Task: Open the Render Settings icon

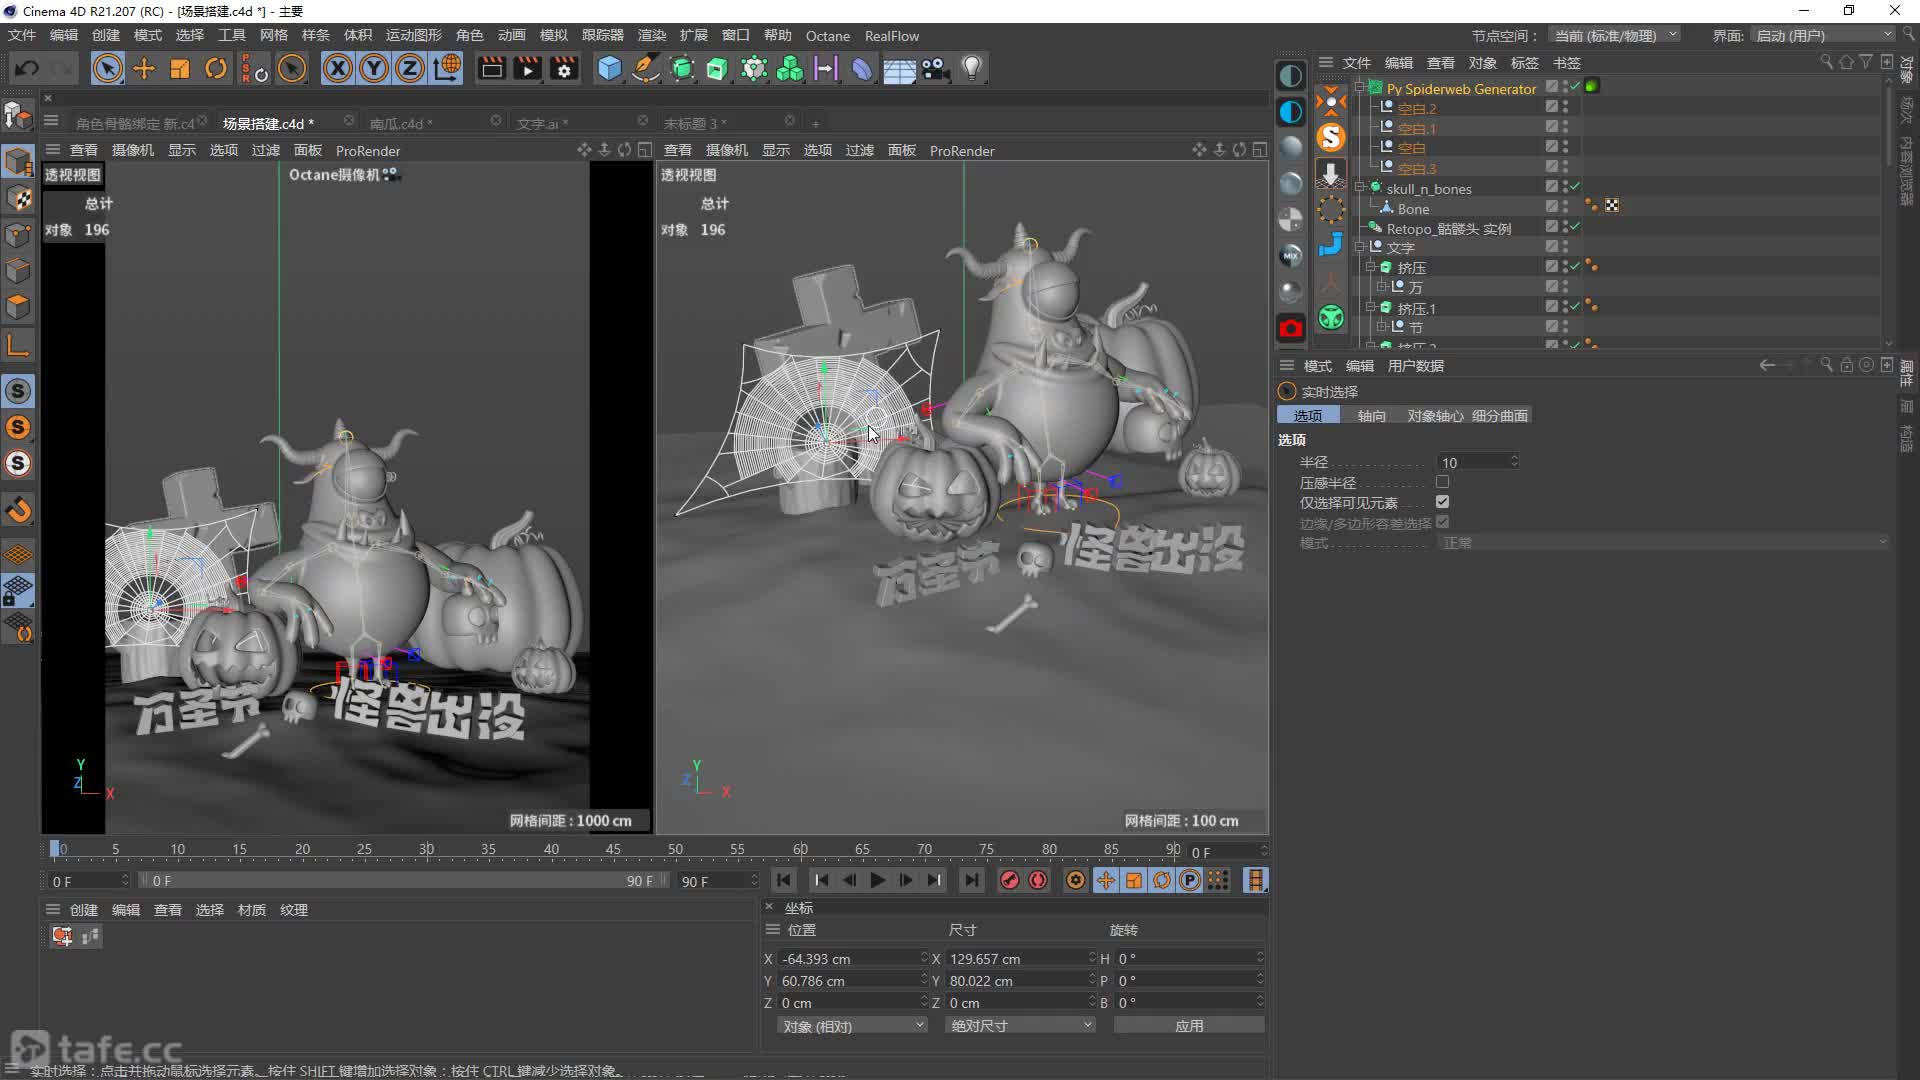Action: coord(564,68)
